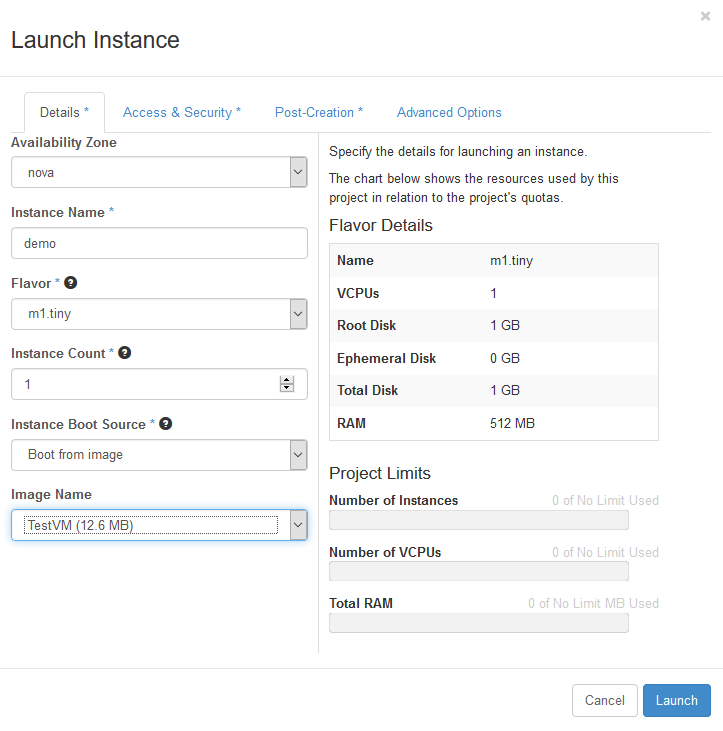
Task: Expand the Flavor dropdown showing m1.tiny
Action: pos(159,313)
